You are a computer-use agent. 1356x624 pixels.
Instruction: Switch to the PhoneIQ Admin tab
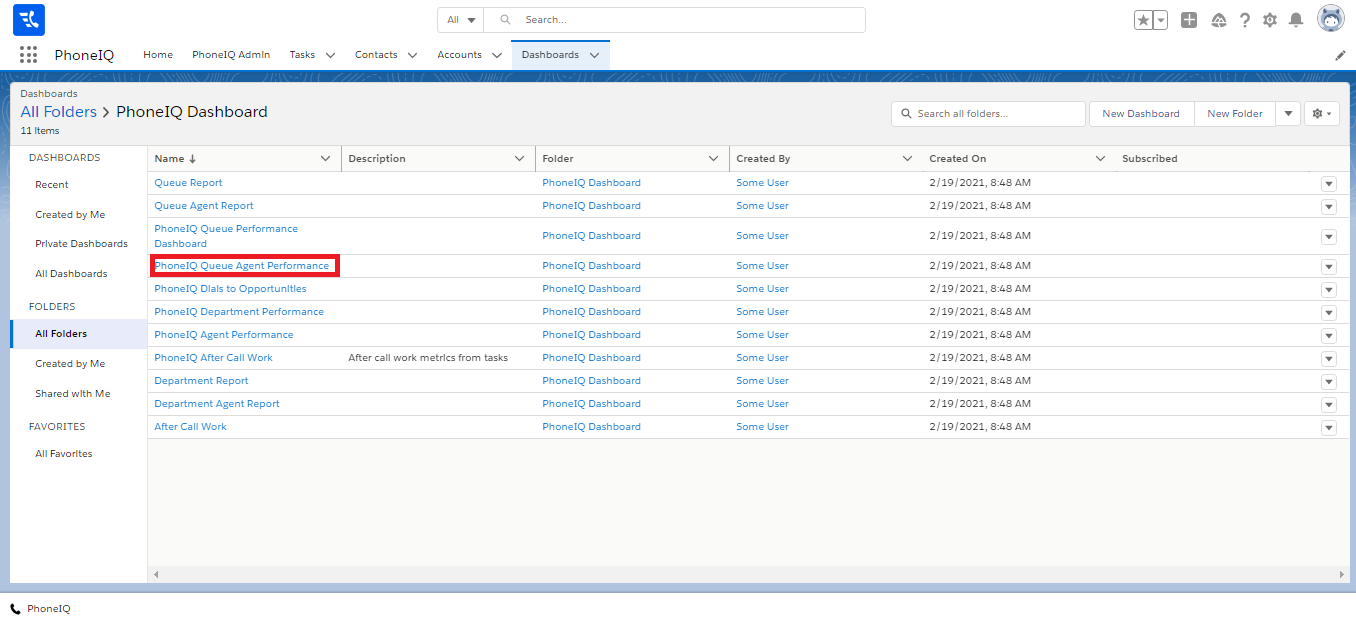tap(231, 55)
